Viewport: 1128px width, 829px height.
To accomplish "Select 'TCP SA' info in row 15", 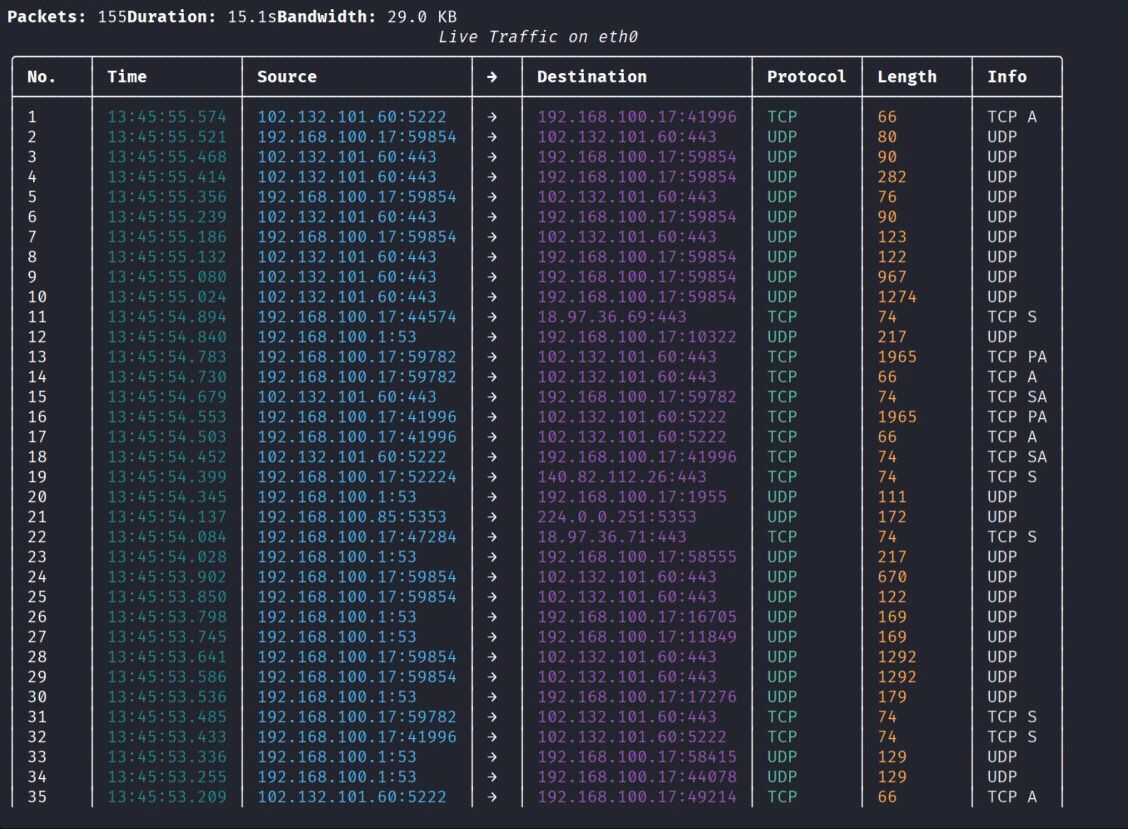I will coord(1016,397).
